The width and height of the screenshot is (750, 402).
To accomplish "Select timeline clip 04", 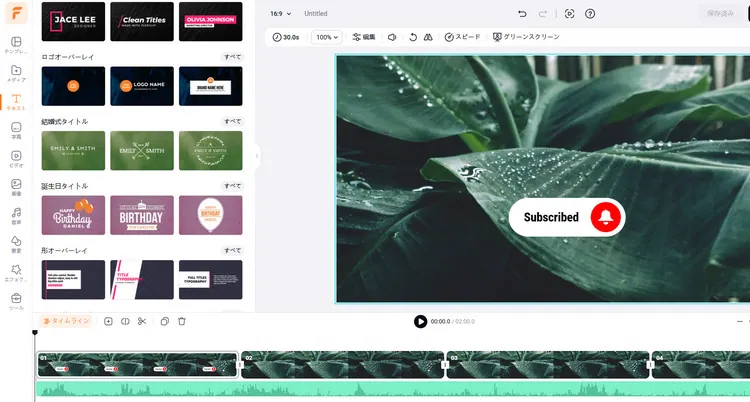I will tap(701, 365).
